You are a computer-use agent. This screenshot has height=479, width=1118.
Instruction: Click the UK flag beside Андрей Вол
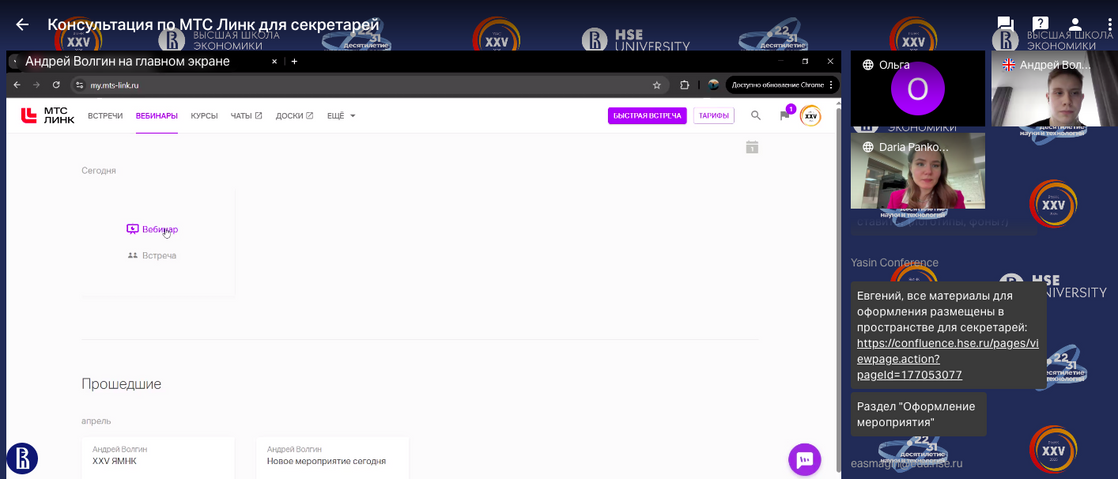pyautogui.click(x=1008, y=65)
